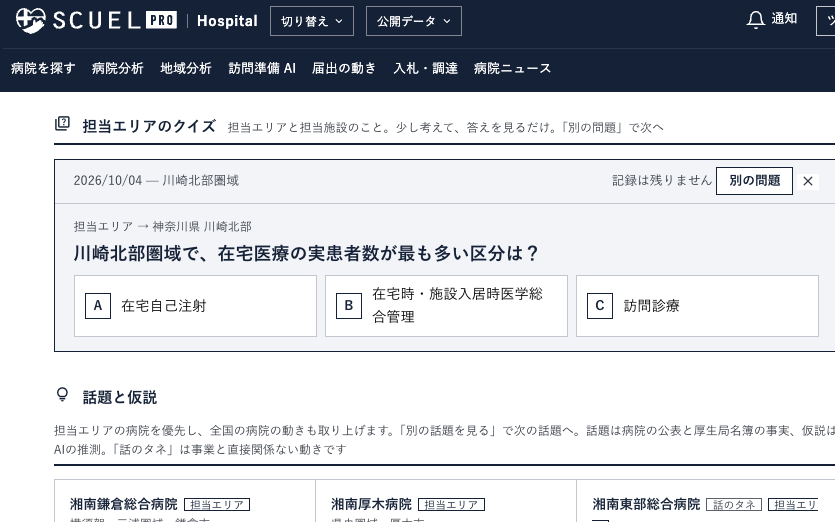Click the 記録は残りません text
Image resolution: width=835 pixels, height=522 pixels.
tap(661, 181)
